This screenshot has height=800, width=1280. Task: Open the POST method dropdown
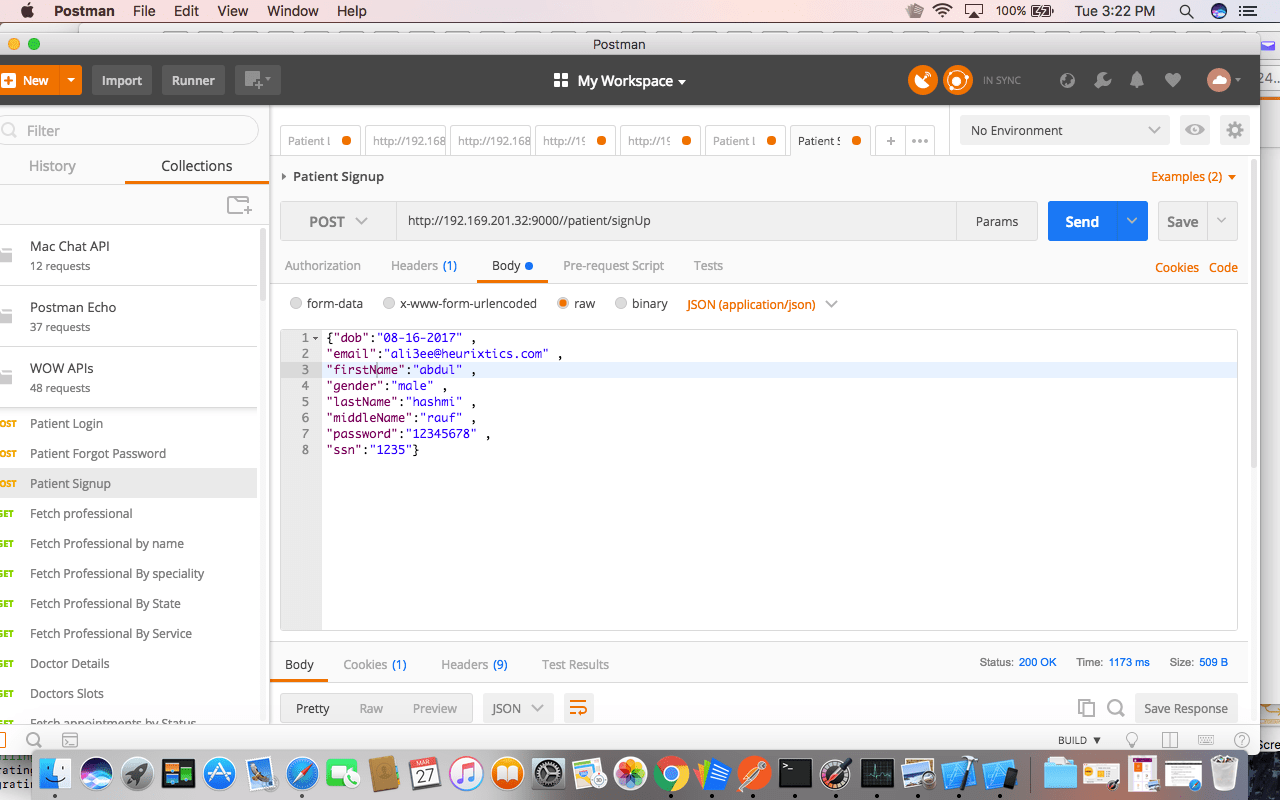(x=338, y=221)
